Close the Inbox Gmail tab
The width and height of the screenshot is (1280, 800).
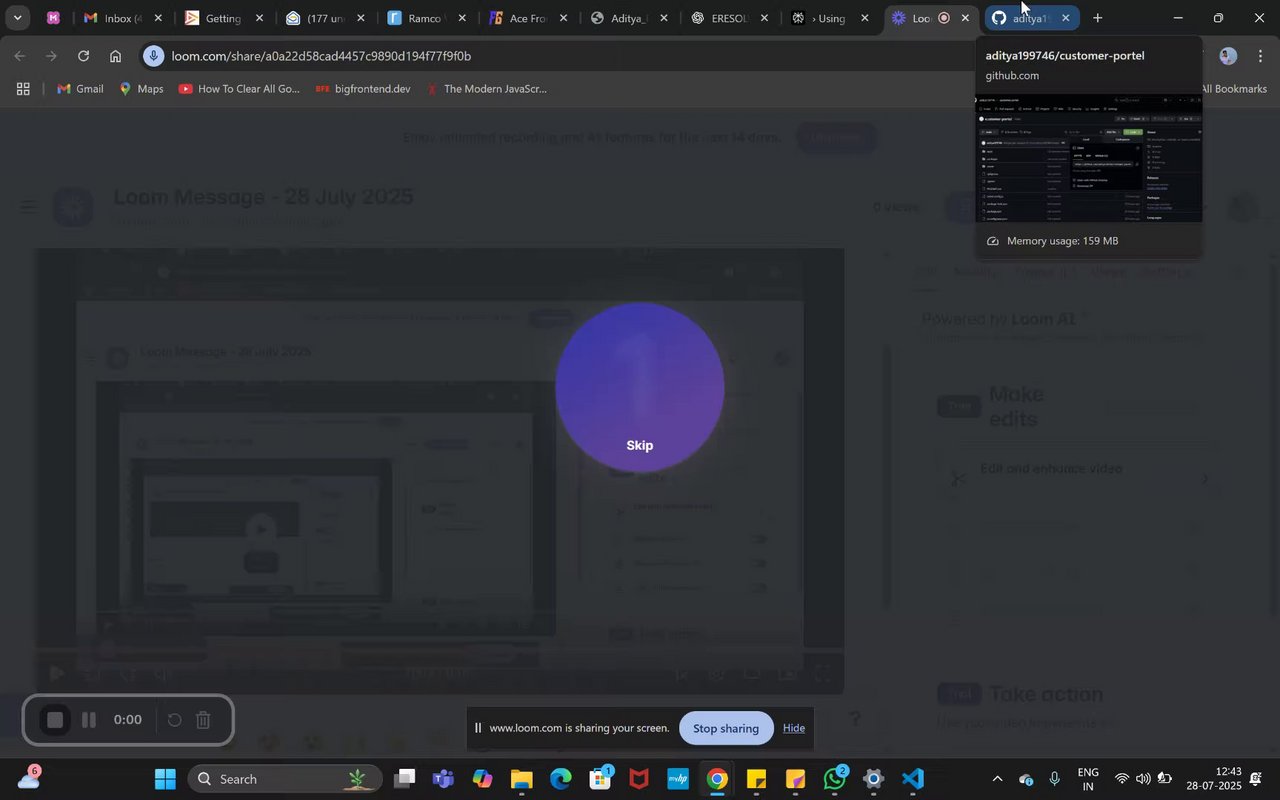click(x=158, y=18)
